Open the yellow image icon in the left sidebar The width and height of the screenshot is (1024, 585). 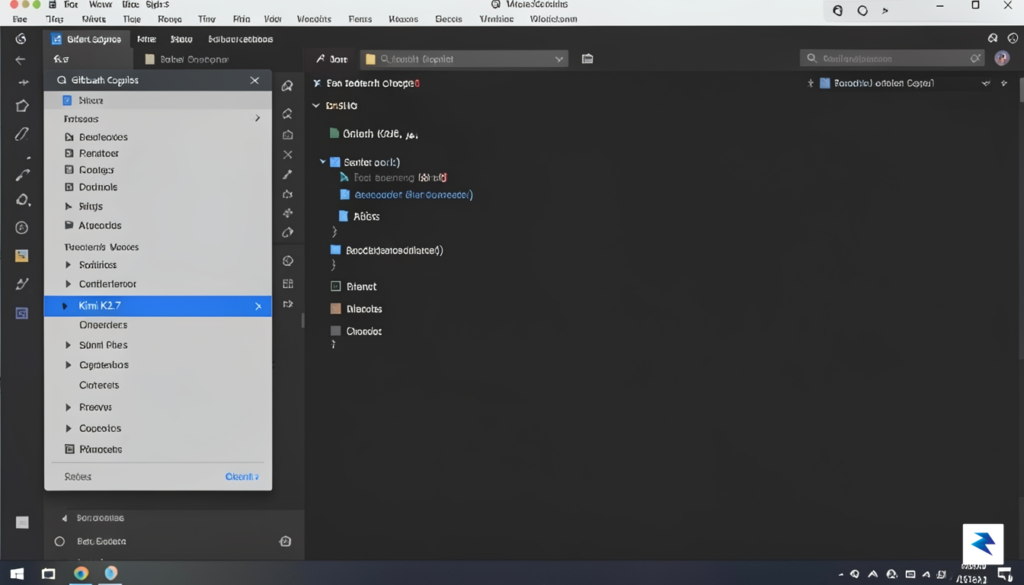(22, 255)
